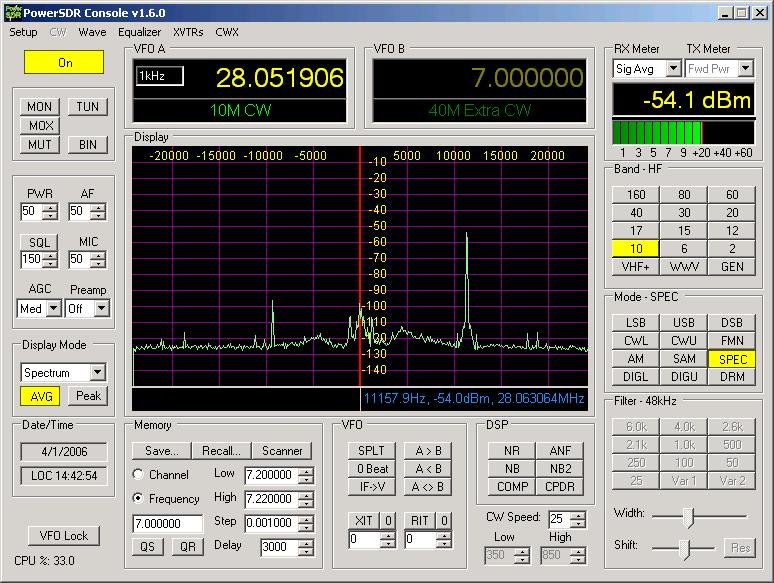
Task: Open the Equalizer menu
Action: point(139,32)
